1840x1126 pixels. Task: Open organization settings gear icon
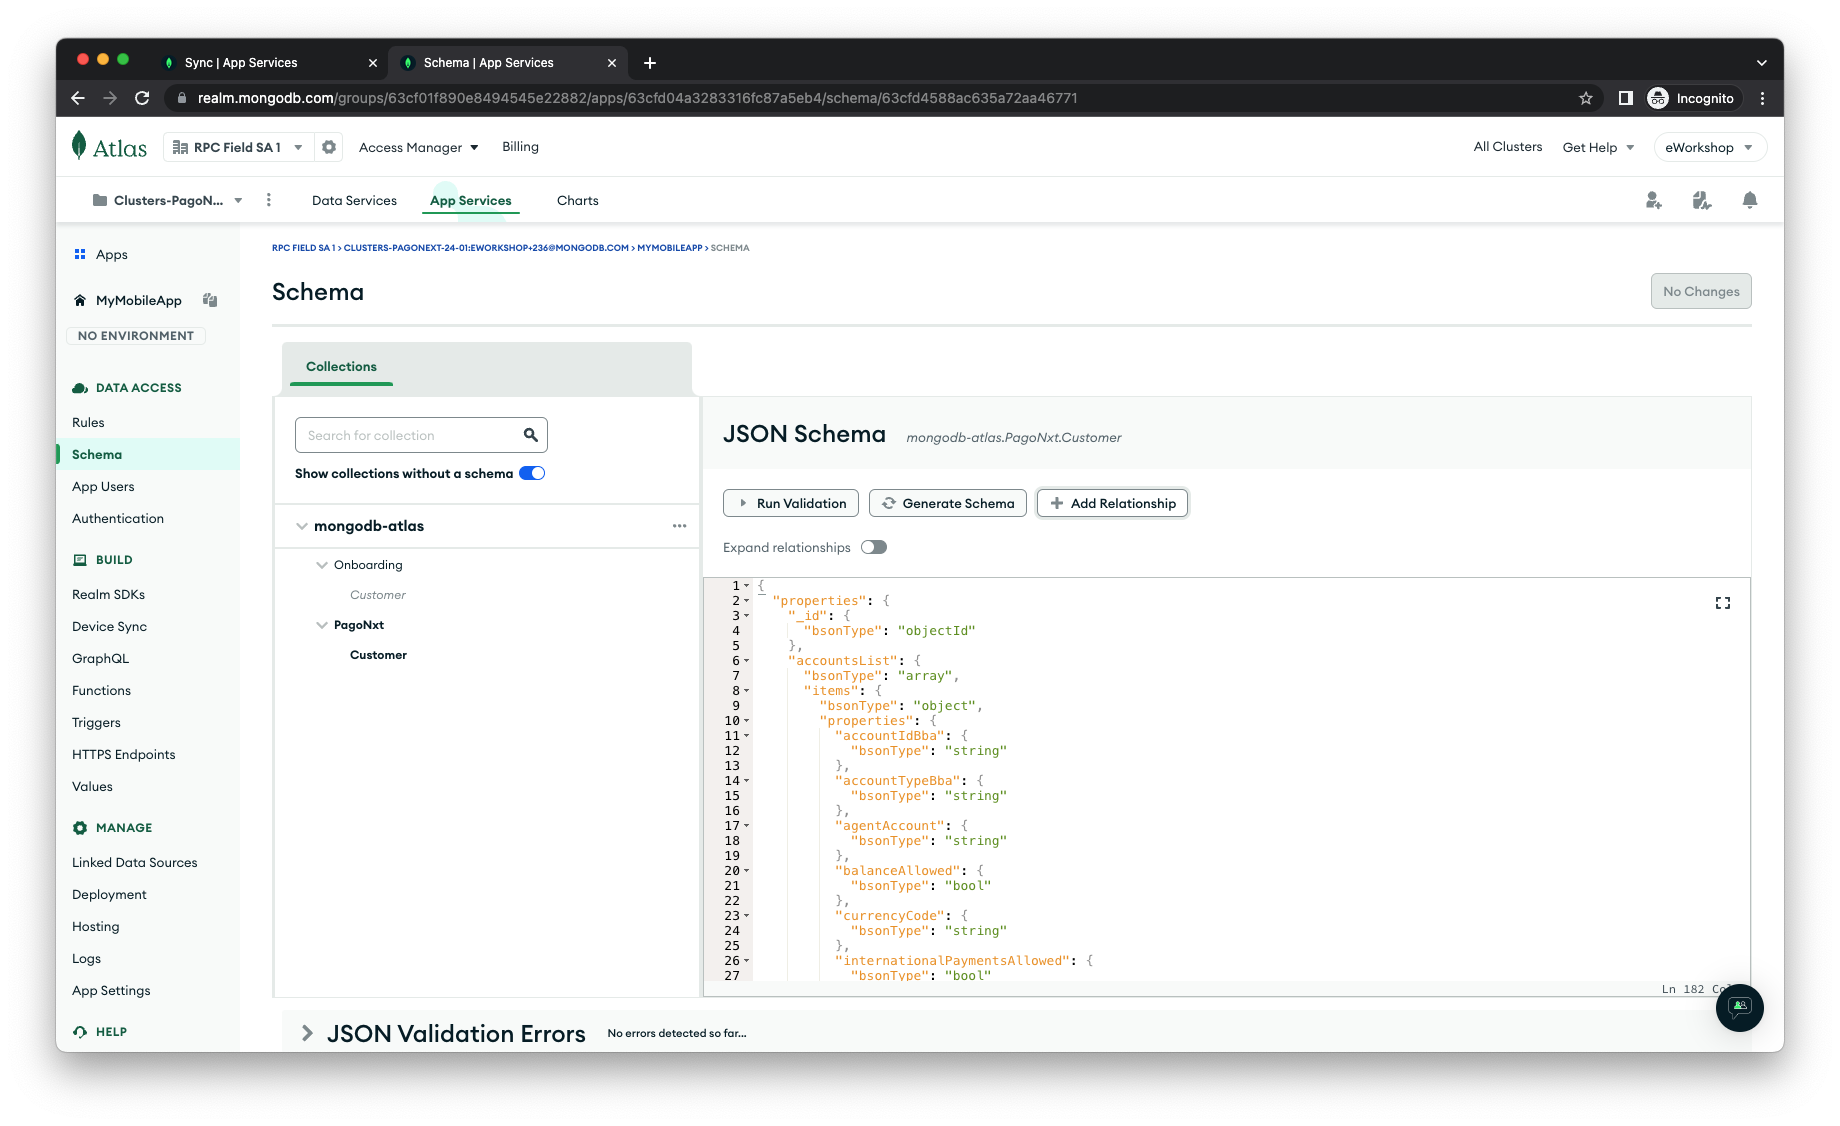click(329, 147)
